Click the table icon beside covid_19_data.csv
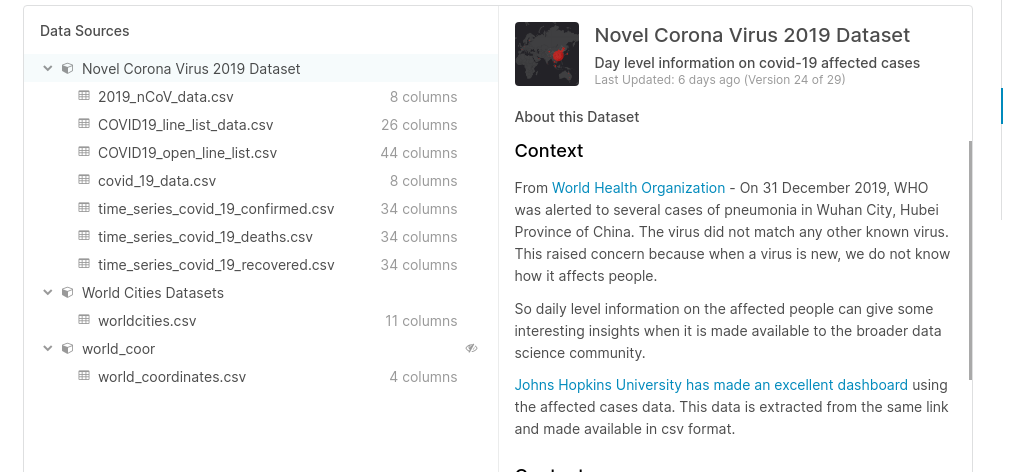Image resolution: width=1026 pixels, height=472 pixels. tap(84, 181)
